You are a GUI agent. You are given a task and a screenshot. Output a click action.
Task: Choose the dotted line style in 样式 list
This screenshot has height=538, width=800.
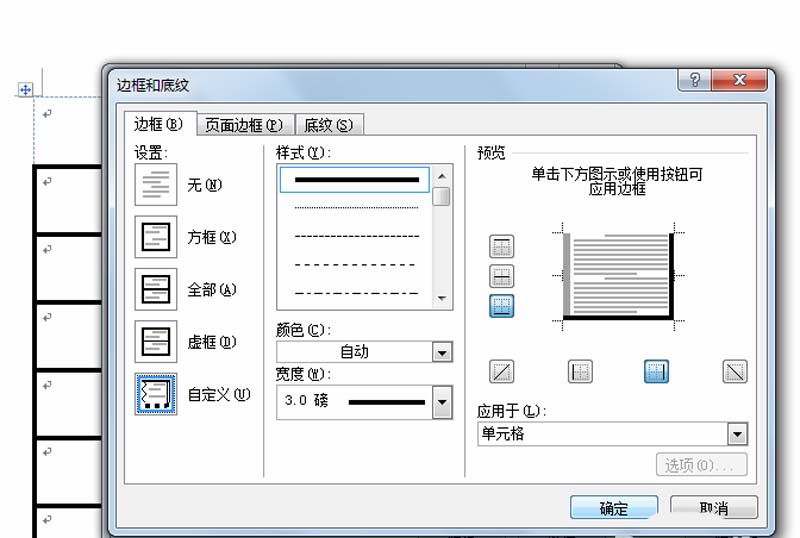click(356, 208)
